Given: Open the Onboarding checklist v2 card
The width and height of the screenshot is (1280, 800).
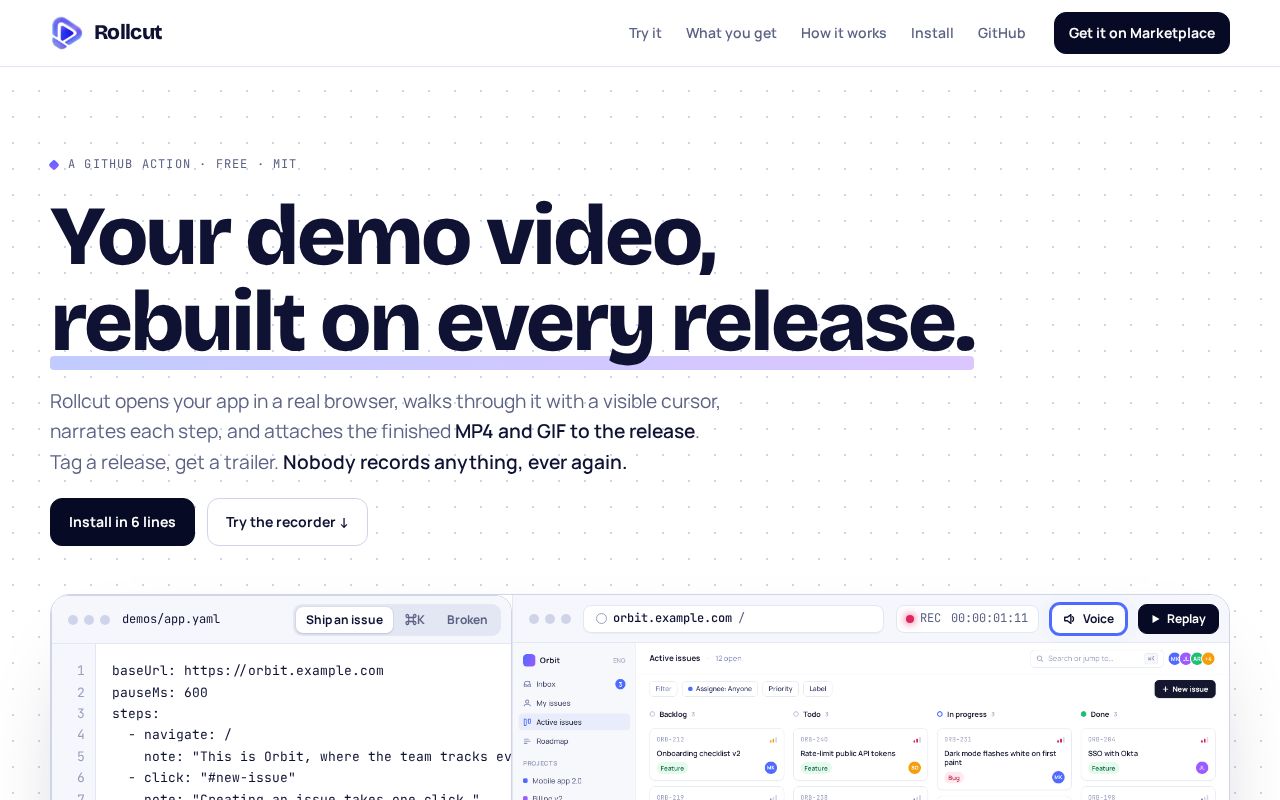Looking at the screenshot, I should coord(717,754).
